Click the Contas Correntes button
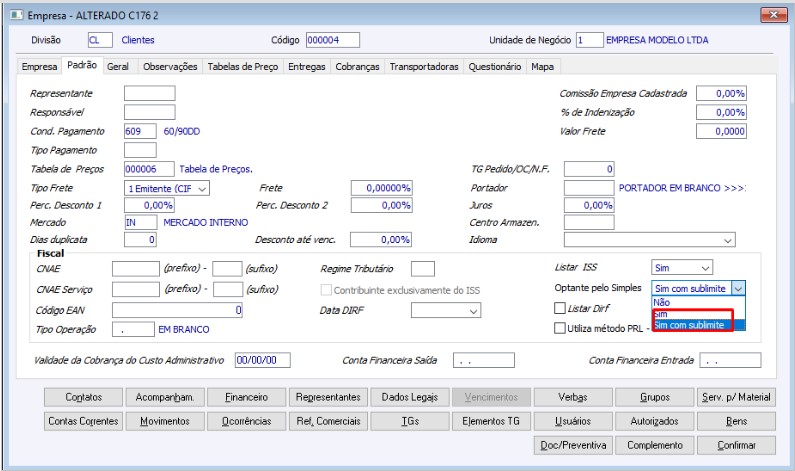 pos(83,421)
